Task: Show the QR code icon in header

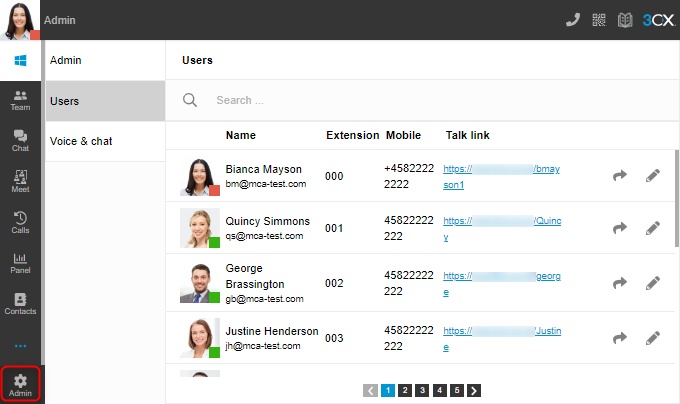Action: point(599,20)
